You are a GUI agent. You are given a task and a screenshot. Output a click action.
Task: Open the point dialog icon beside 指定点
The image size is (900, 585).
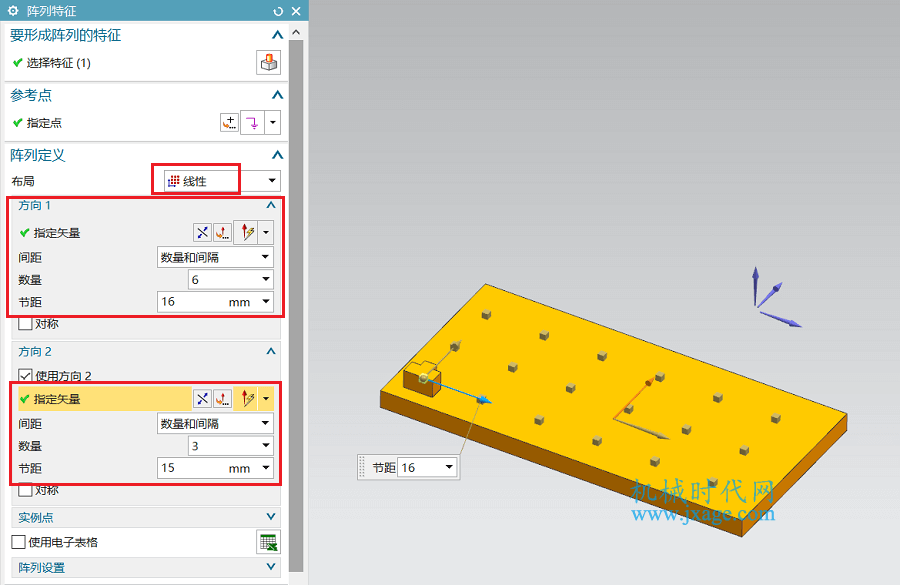[x=230, y=122]
